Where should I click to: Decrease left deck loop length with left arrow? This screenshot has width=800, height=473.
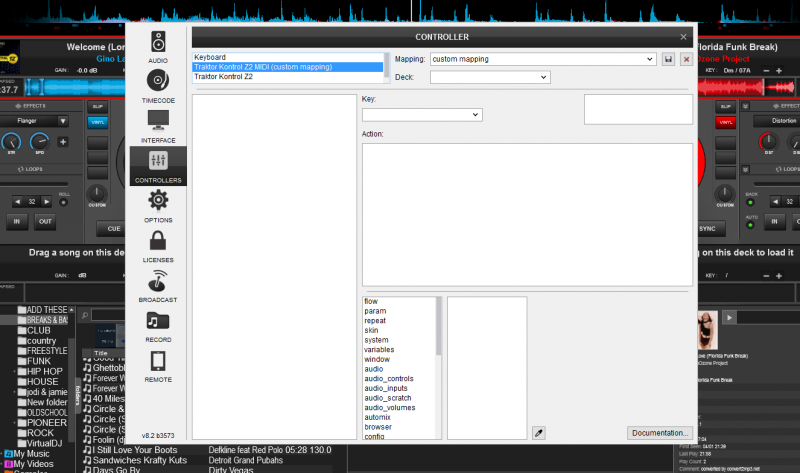click(x=18, y=202)
